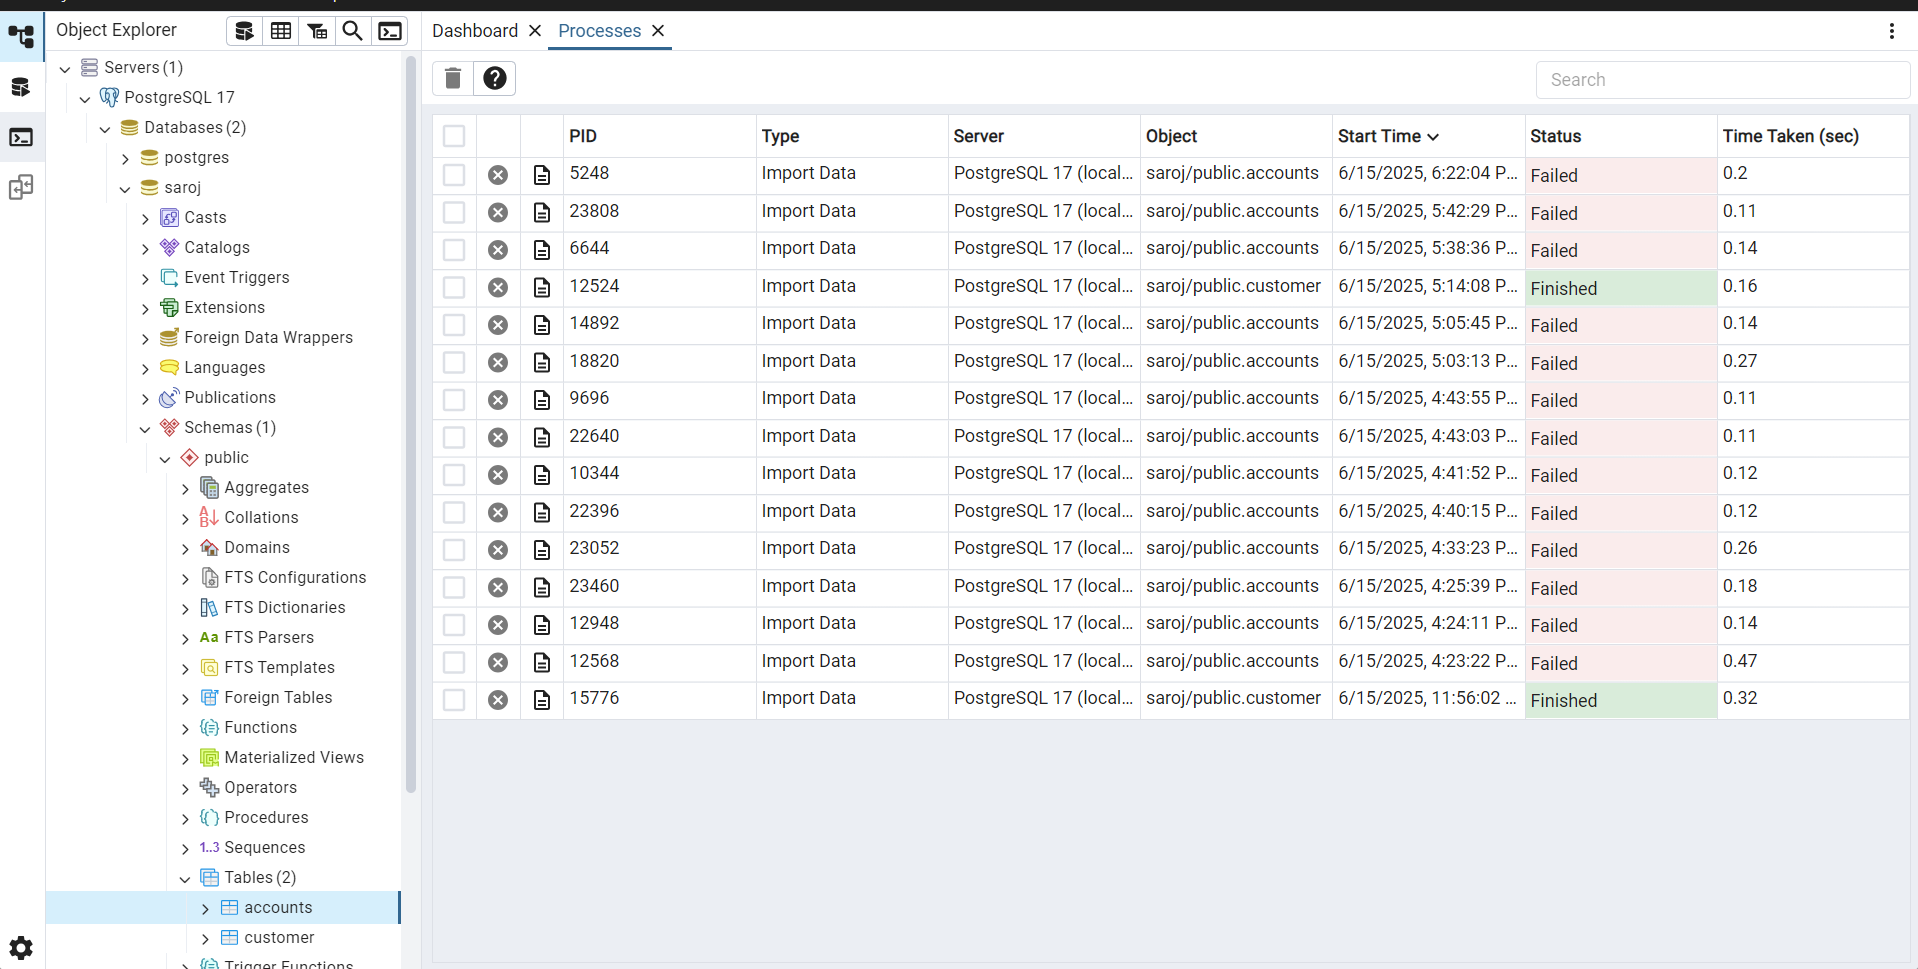This screenshot has width=1918, height=969.
Task: Click the Query Tool icon in Object Explorer toolbar
Action: (x=244, y=31)
